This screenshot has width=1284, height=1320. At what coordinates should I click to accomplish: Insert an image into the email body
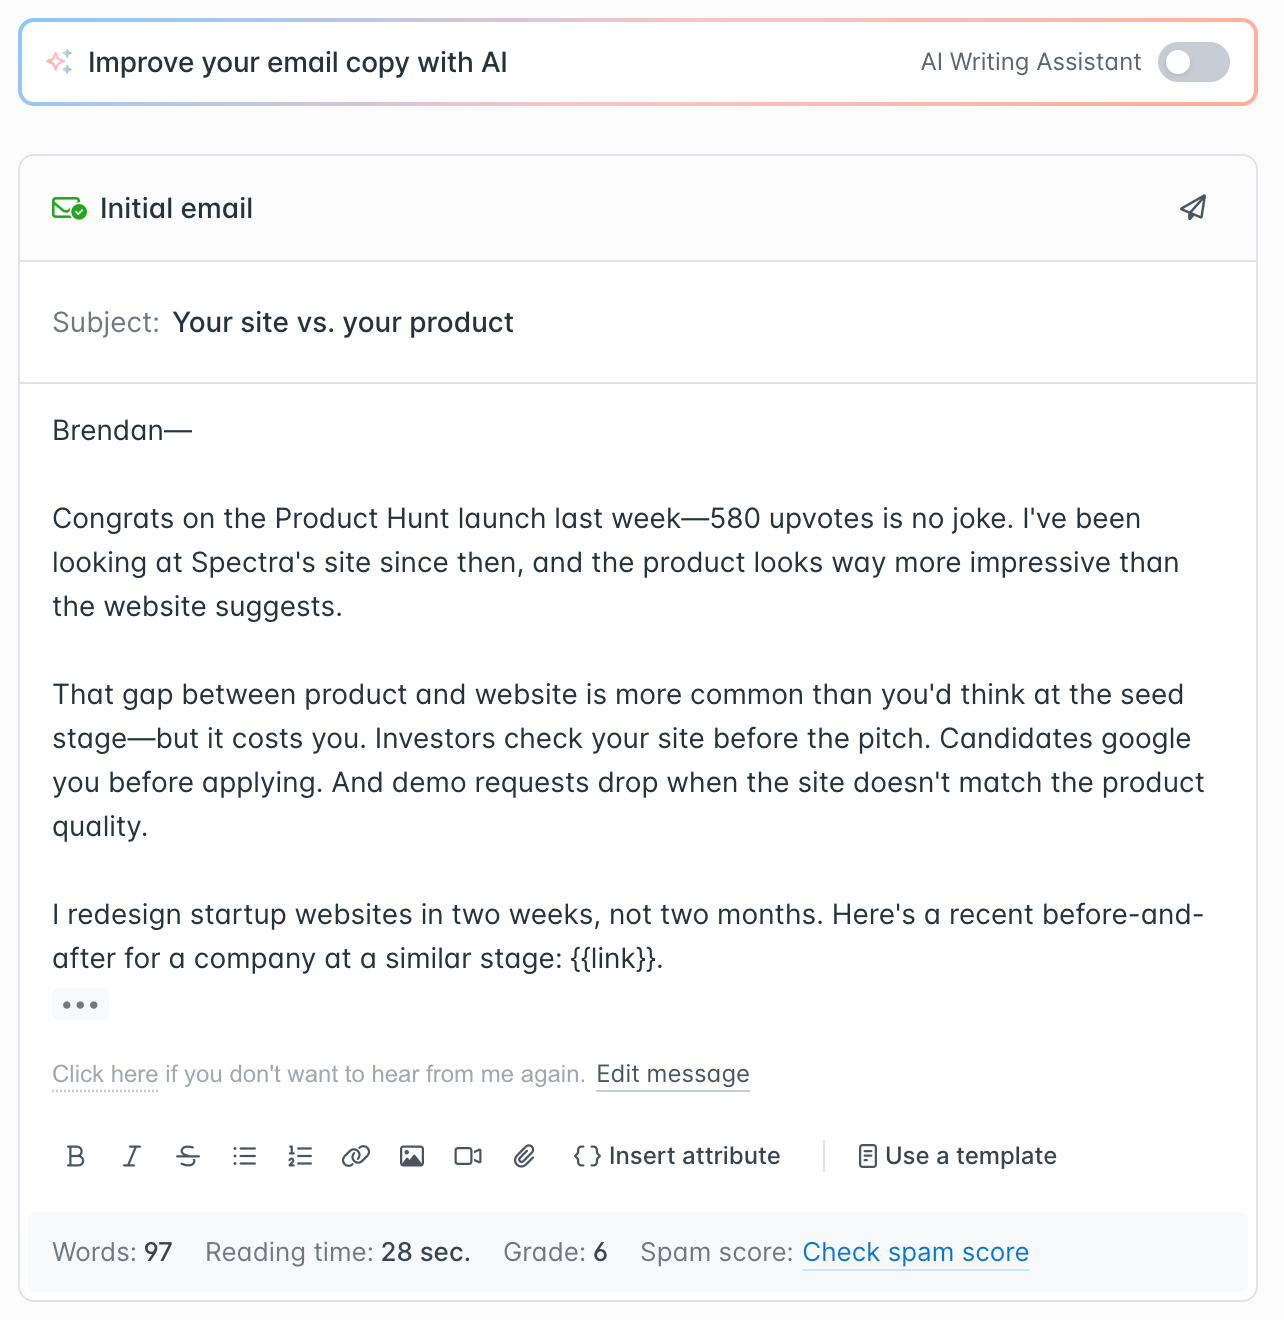pyautogui.click(x=411, y=1156)
